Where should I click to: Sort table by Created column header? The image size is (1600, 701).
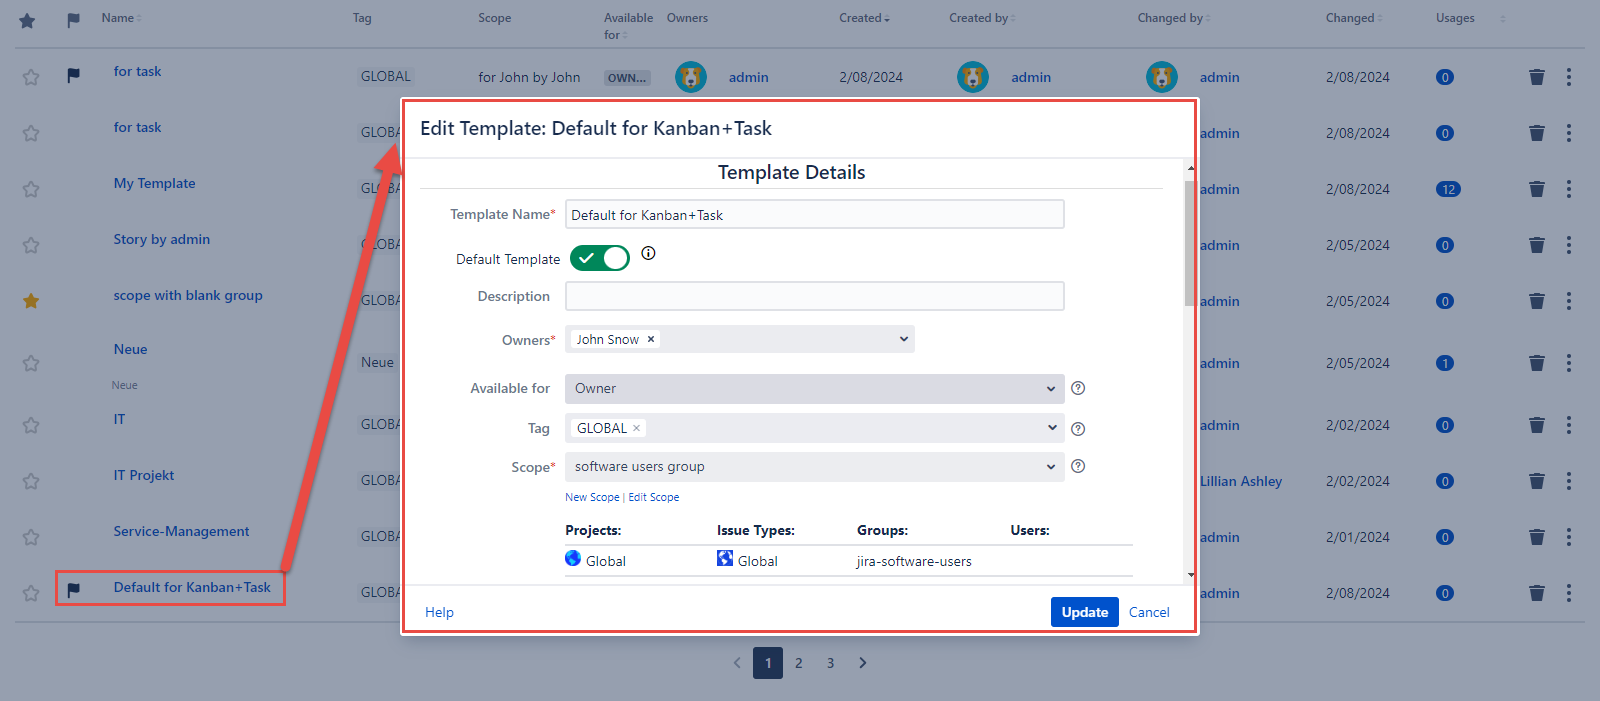tap(864, 18)
